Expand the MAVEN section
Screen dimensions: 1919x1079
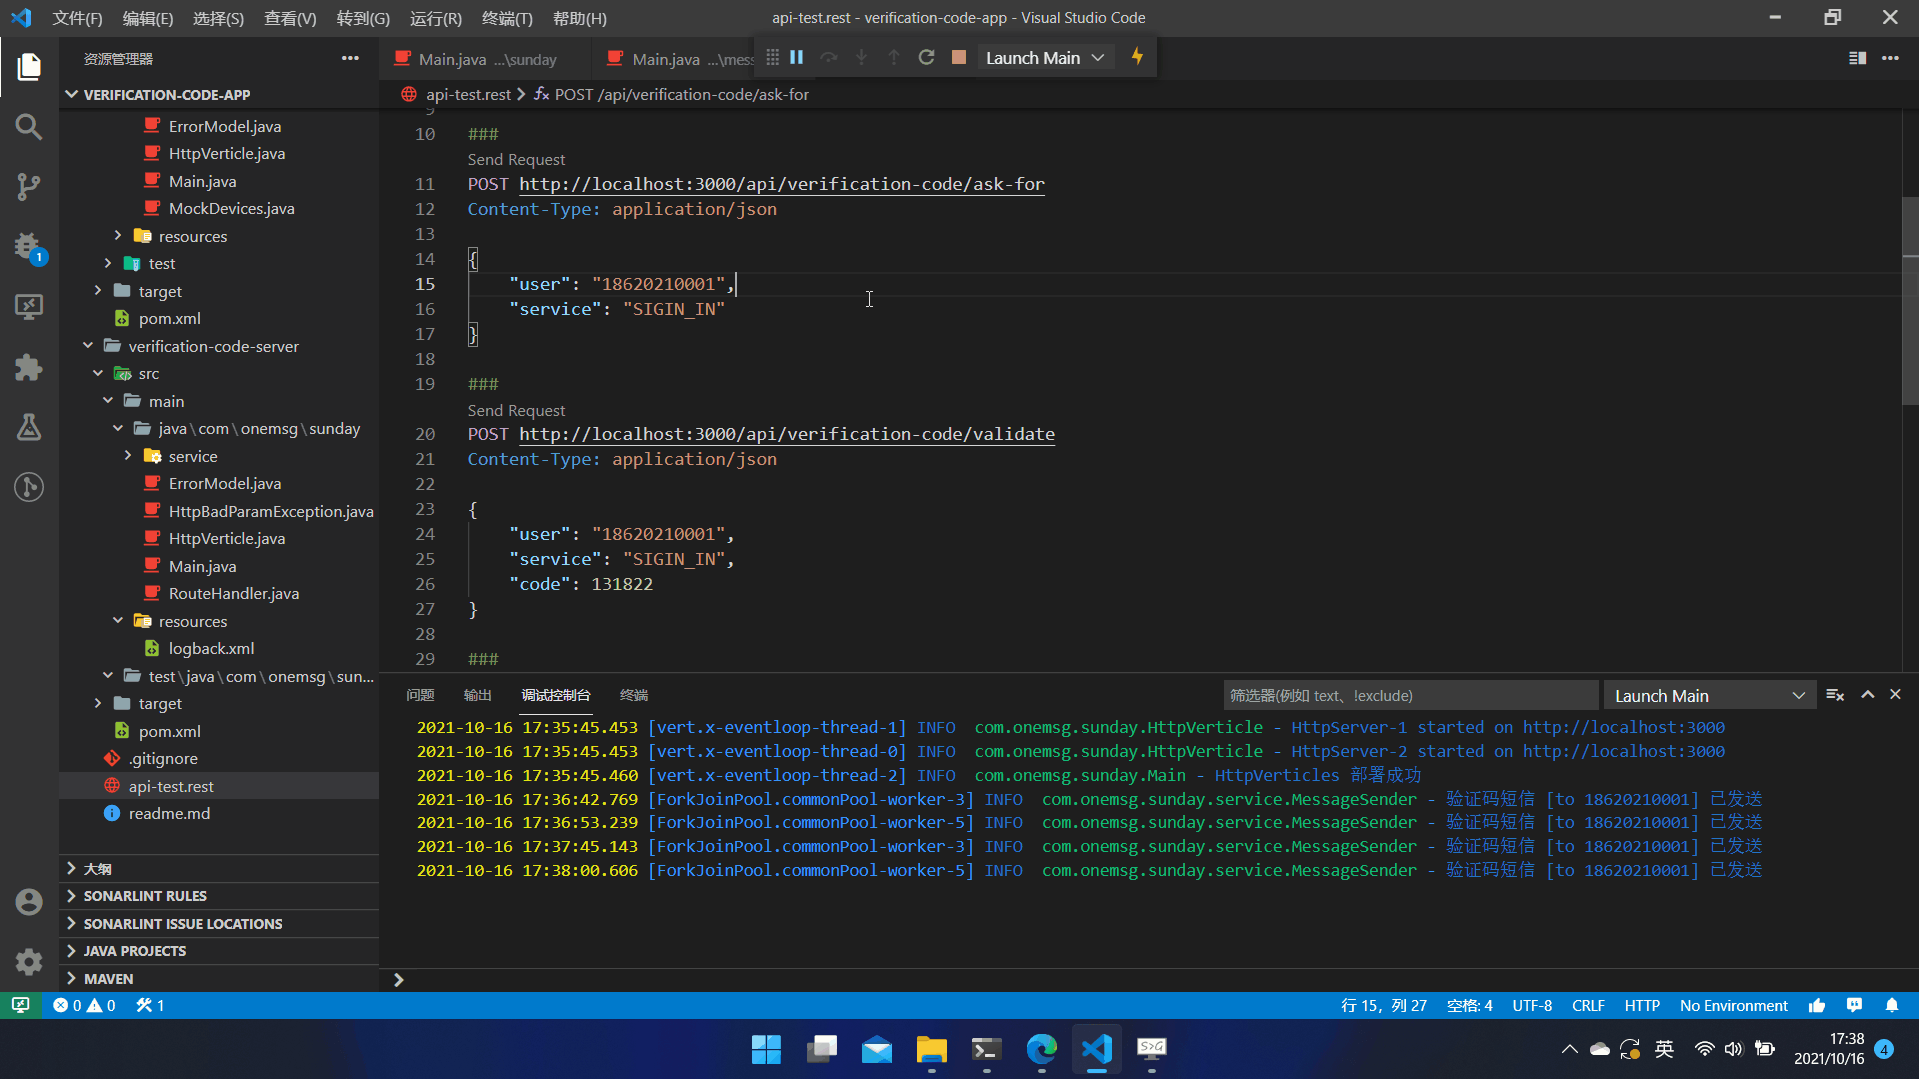tap(108, 978)
